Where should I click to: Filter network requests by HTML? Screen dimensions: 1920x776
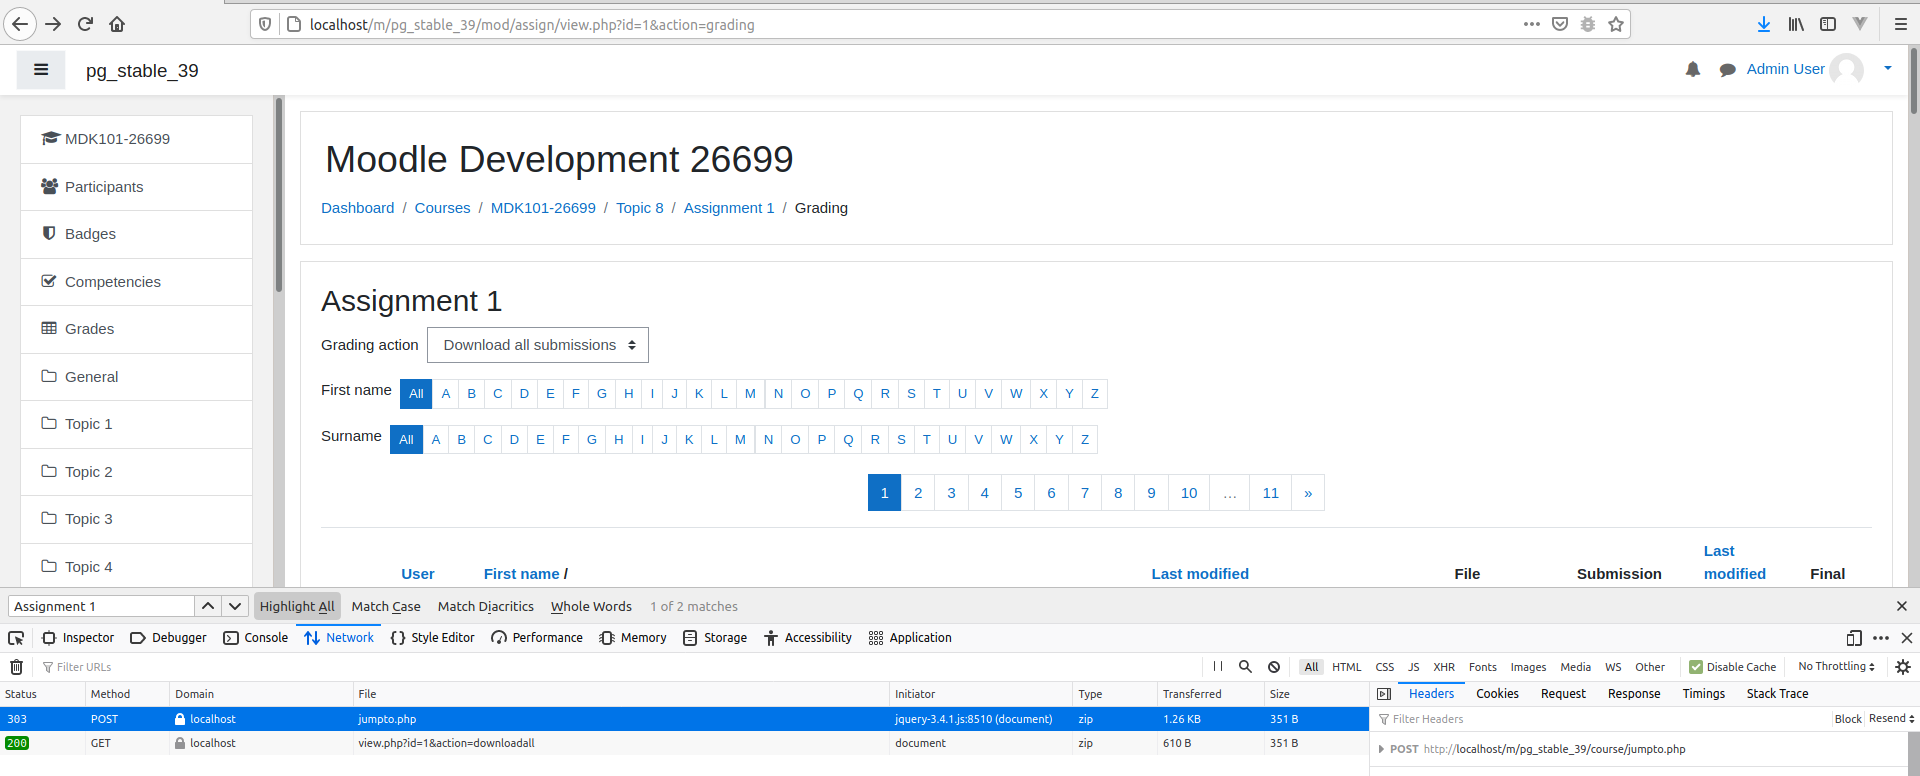(x=1346, y=667)
